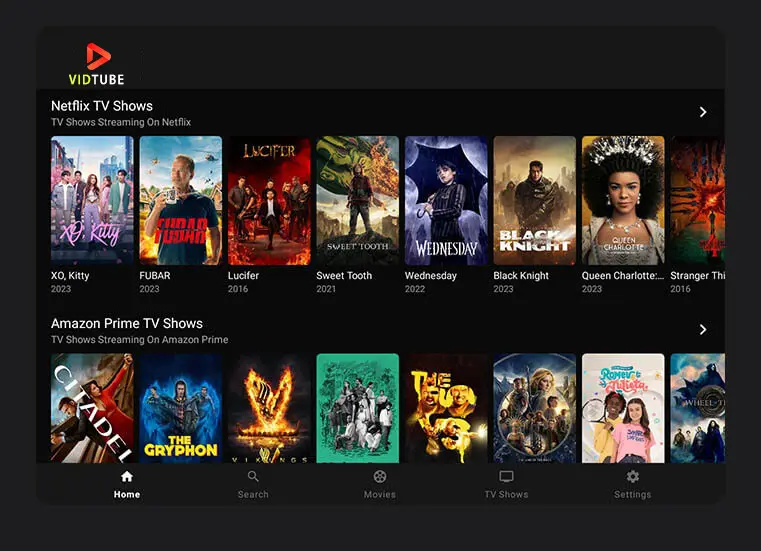Image resolution: width=761 pixels, height=551 pixels.
Task: Open the Queen Charlotte poster
Action: [623, 200]
